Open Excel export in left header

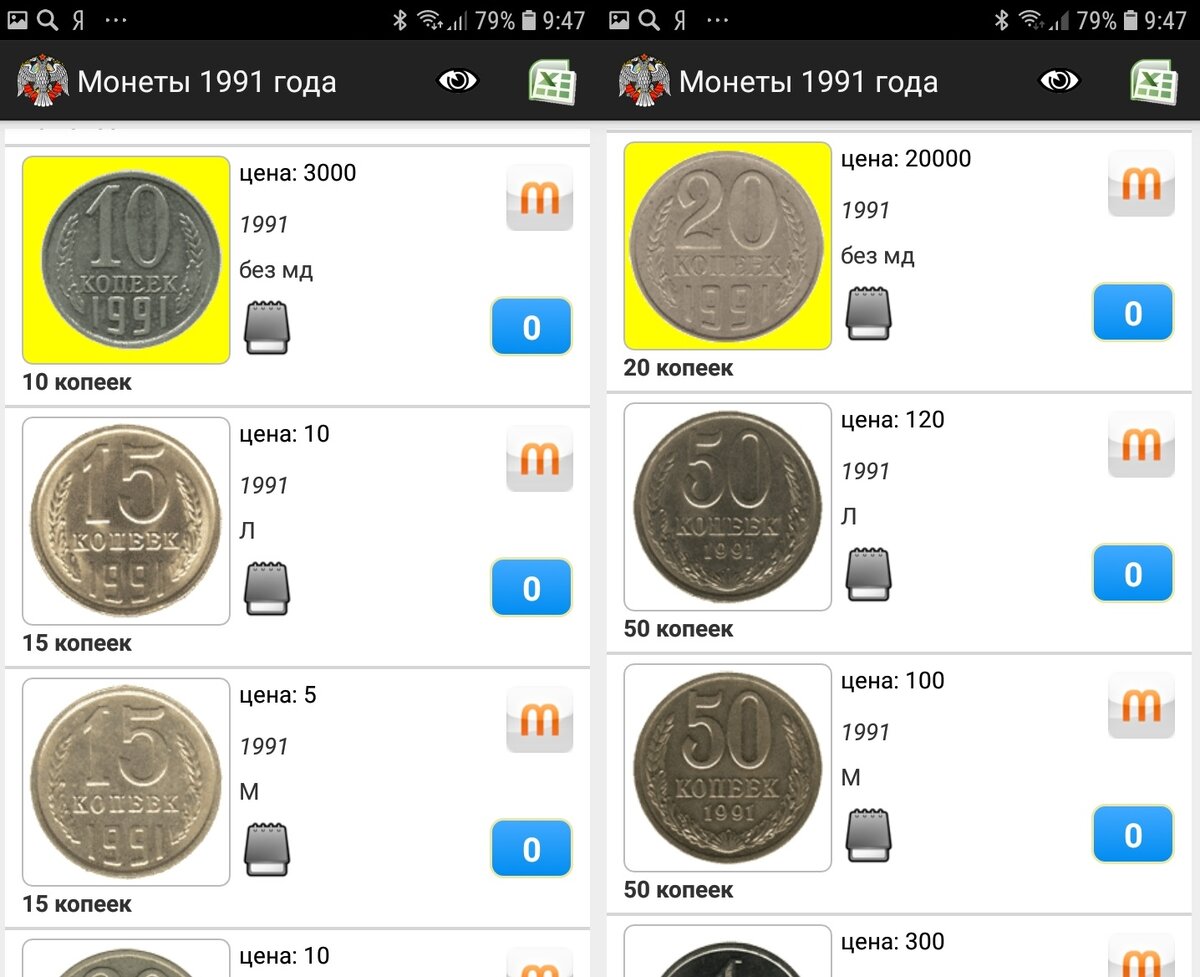tap(552, 81)
